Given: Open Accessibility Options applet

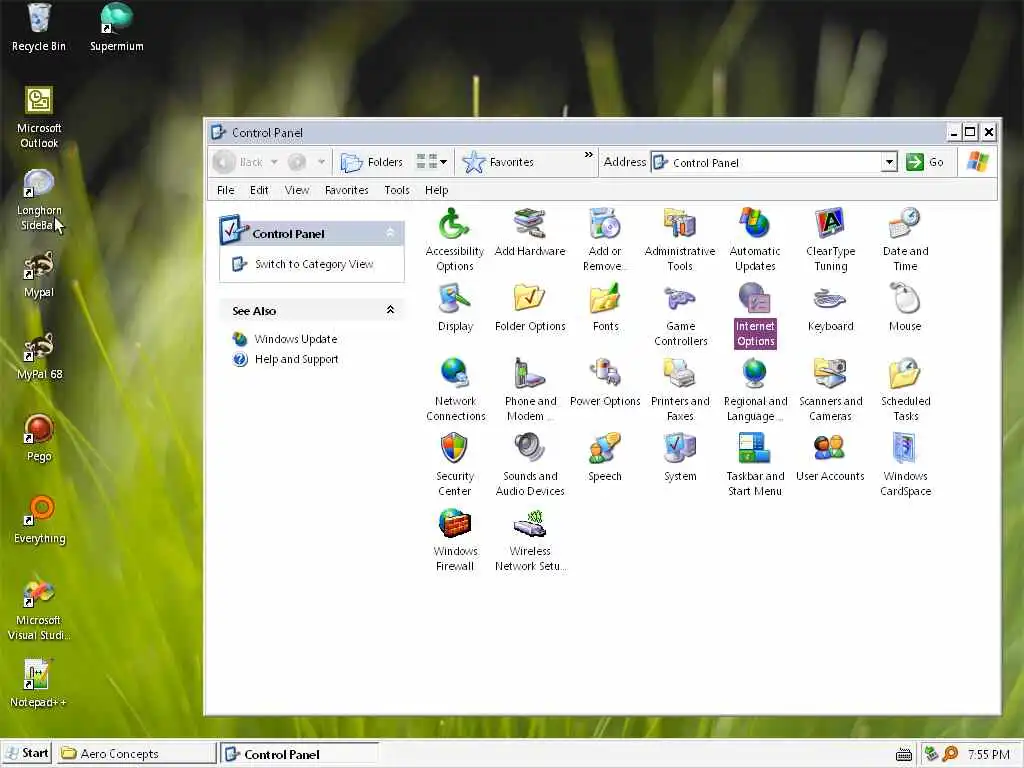Looking at the screenshot, I should pyautogui.click(x=455, y=240).
